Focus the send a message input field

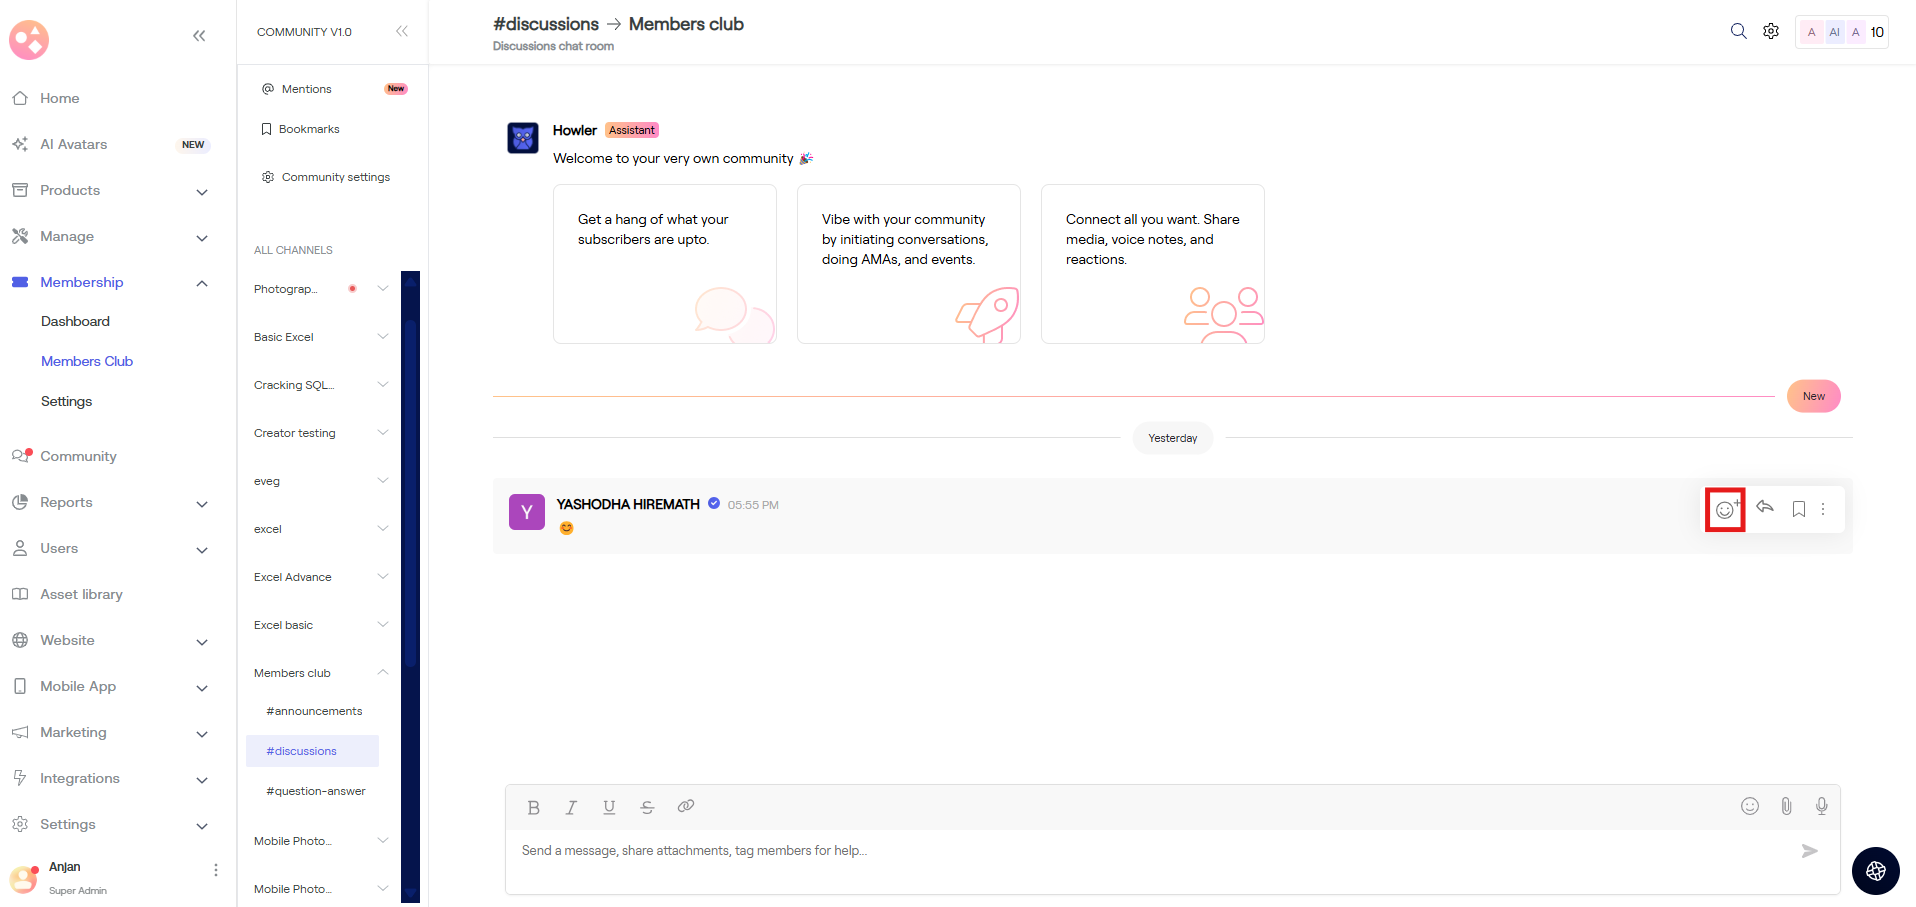[1150, 851]
